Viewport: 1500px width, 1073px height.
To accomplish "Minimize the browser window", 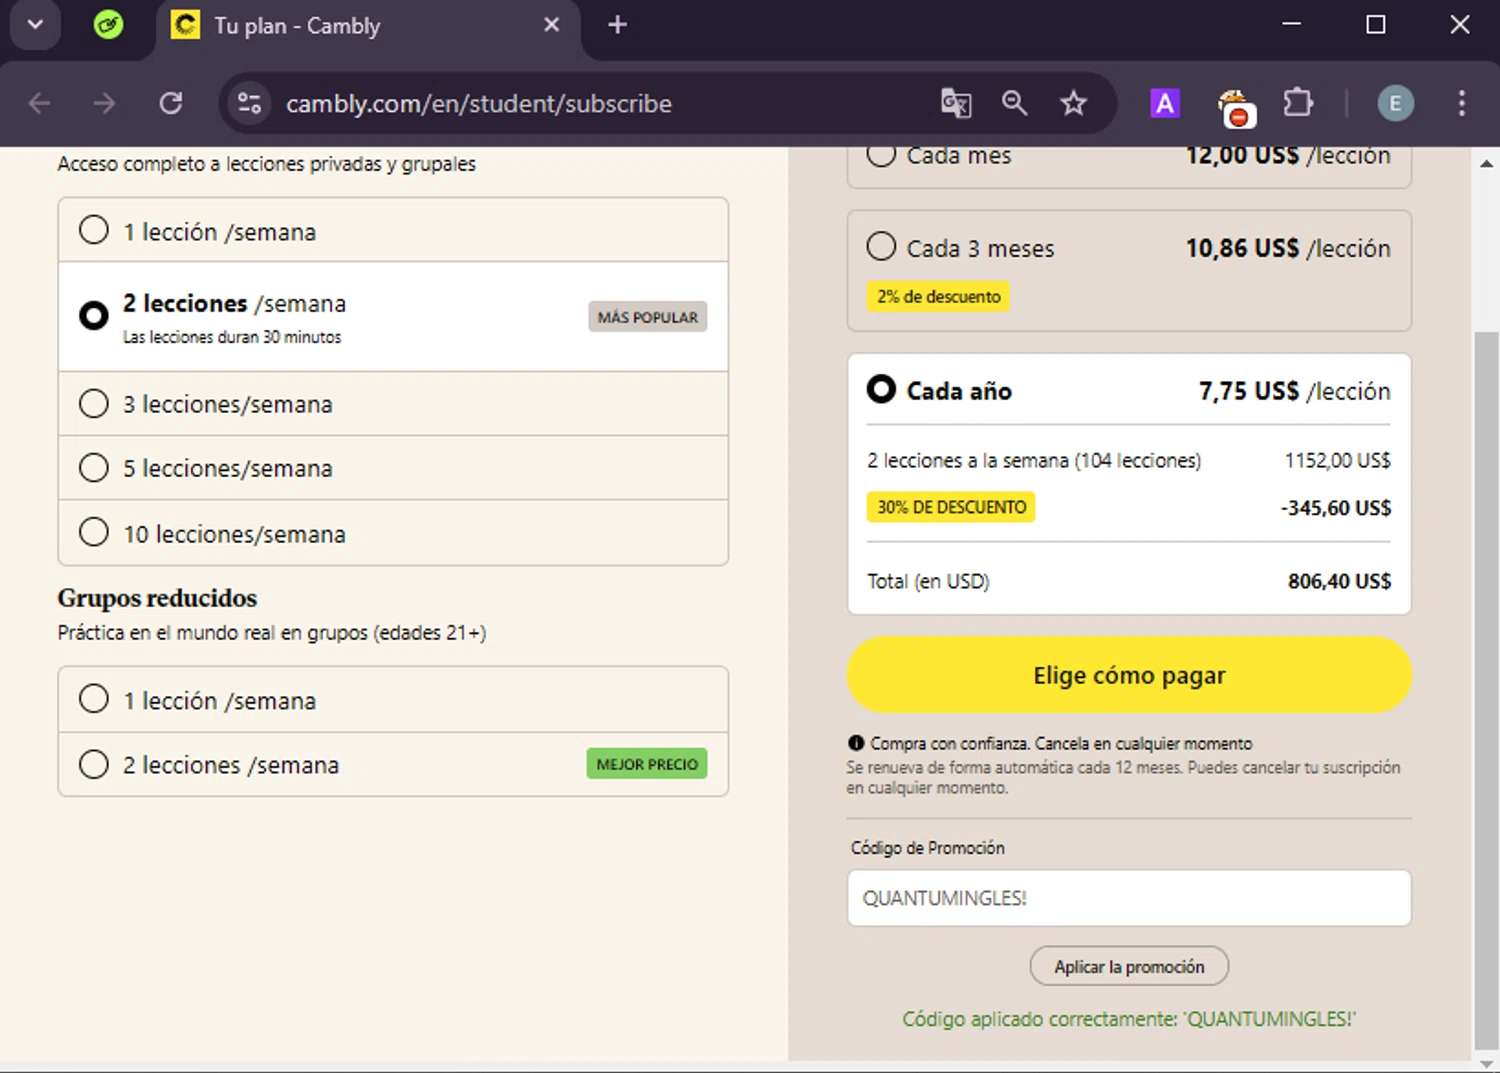I will (1291, 25).
